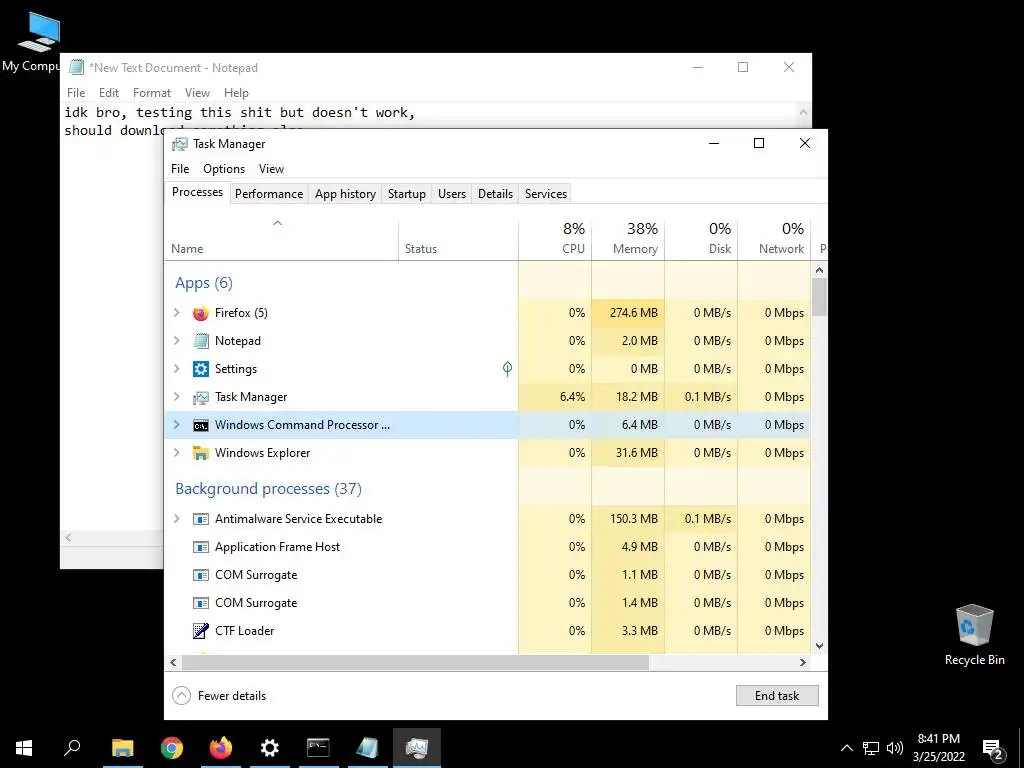Screen dimensions: 1024x768
Task: Switch to Notepad via the taskbar icon
Action: (x=367, y=748)
